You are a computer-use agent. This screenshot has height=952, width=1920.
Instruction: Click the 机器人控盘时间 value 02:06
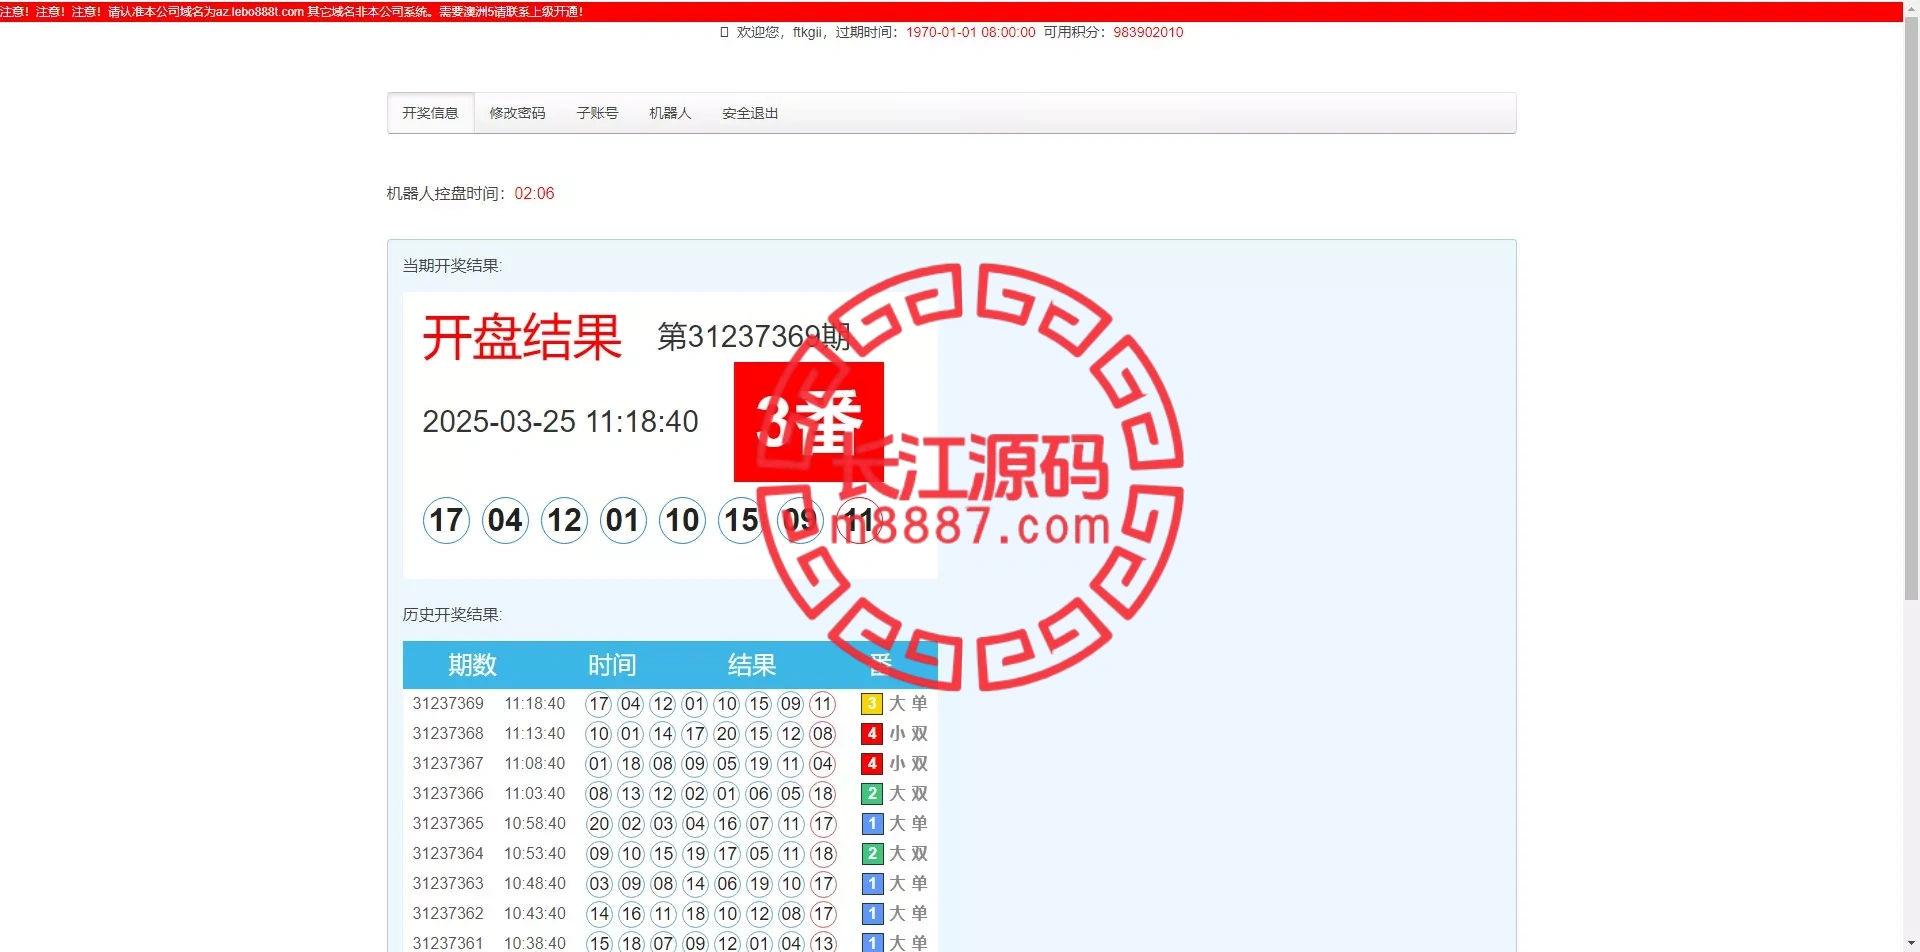[534, 194]
